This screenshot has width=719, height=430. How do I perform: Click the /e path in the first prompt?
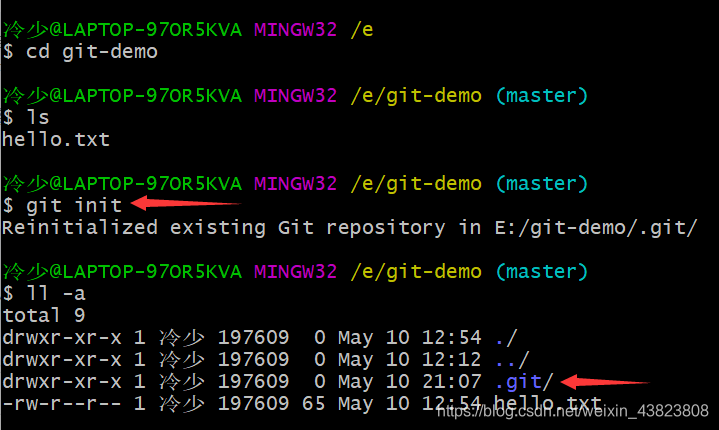(x=362, y=30)
